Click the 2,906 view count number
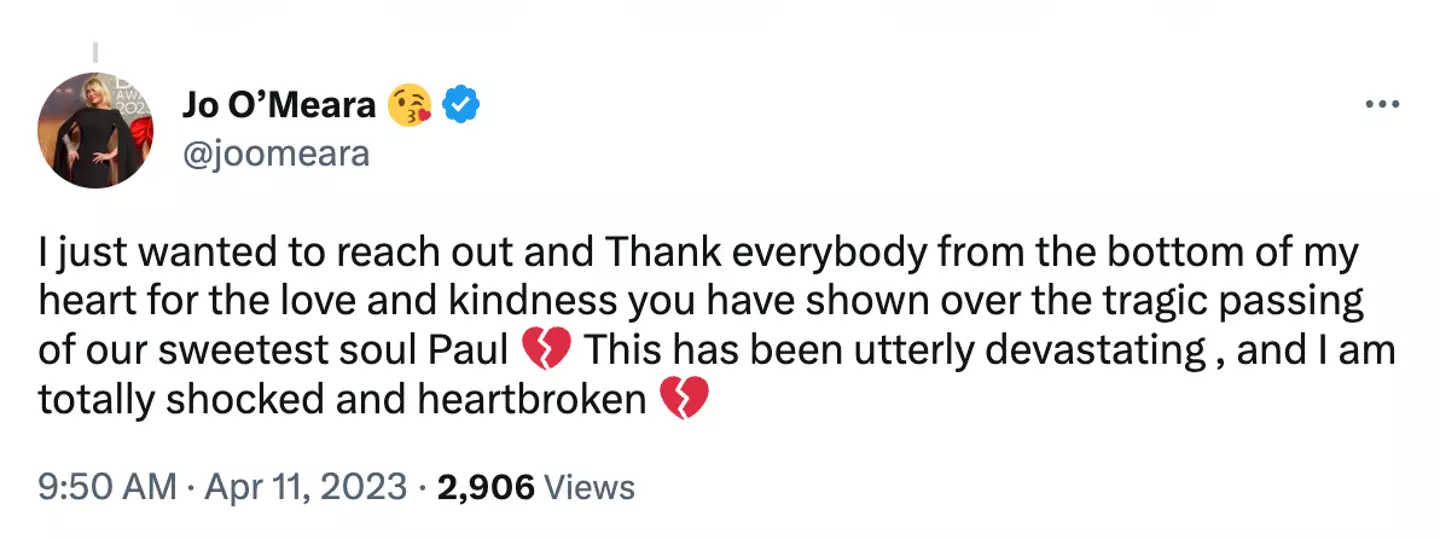 pos(484,488)
